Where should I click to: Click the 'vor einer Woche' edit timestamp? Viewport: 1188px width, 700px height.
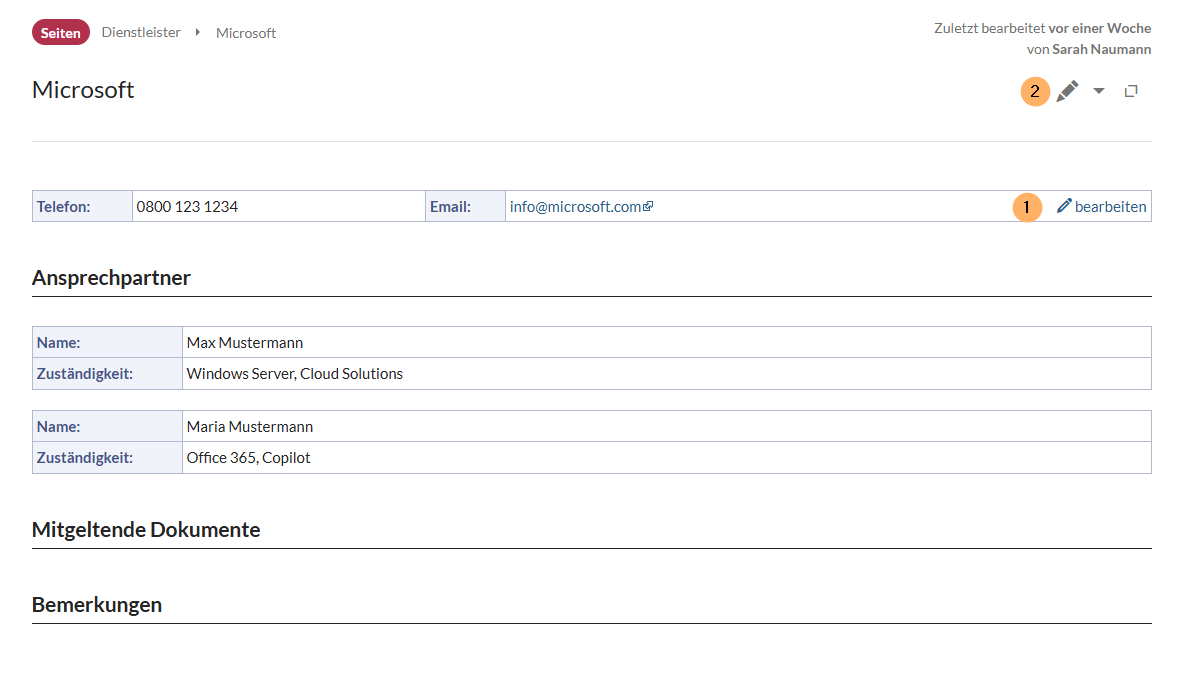[x=1099, y=28]
